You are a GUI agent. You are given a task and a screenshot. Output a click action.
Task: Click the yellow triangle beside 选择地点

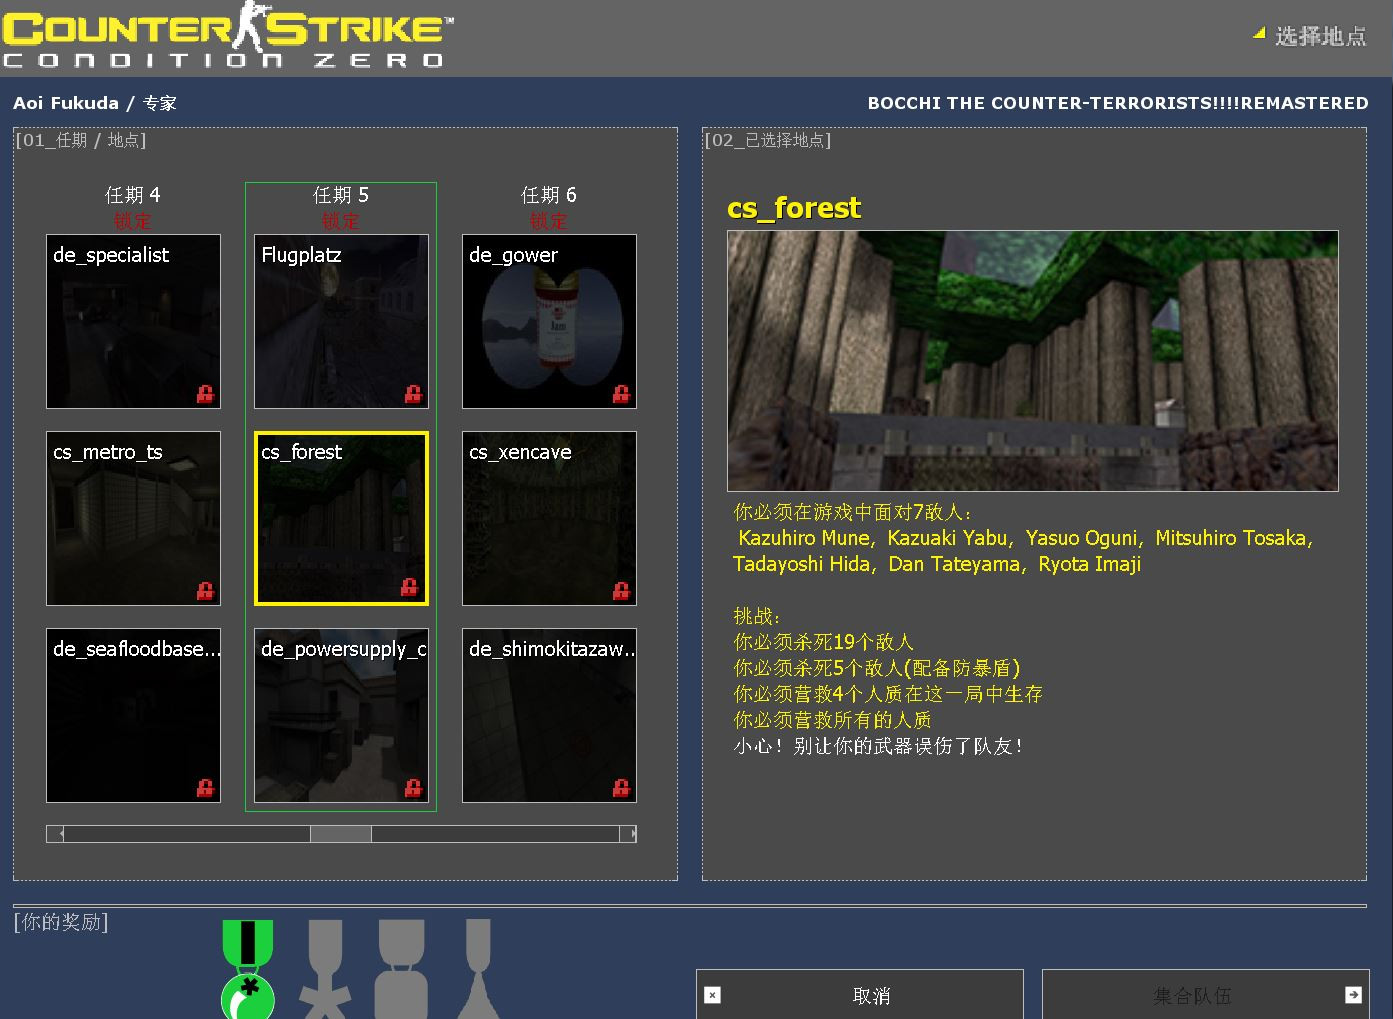coord(1257,36)
